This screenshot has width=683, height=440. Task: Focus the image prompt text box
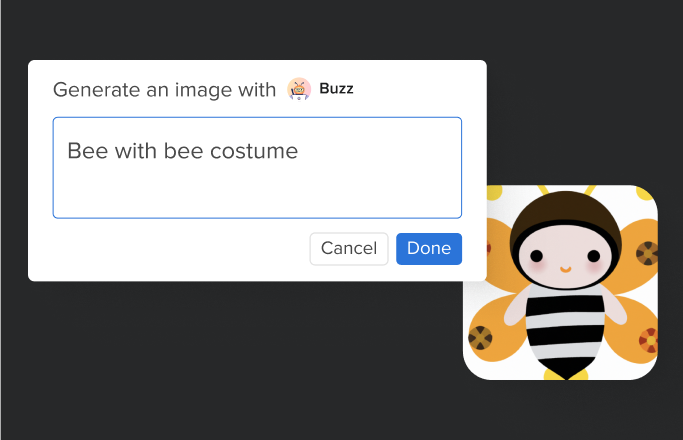[x=257, y=168]
